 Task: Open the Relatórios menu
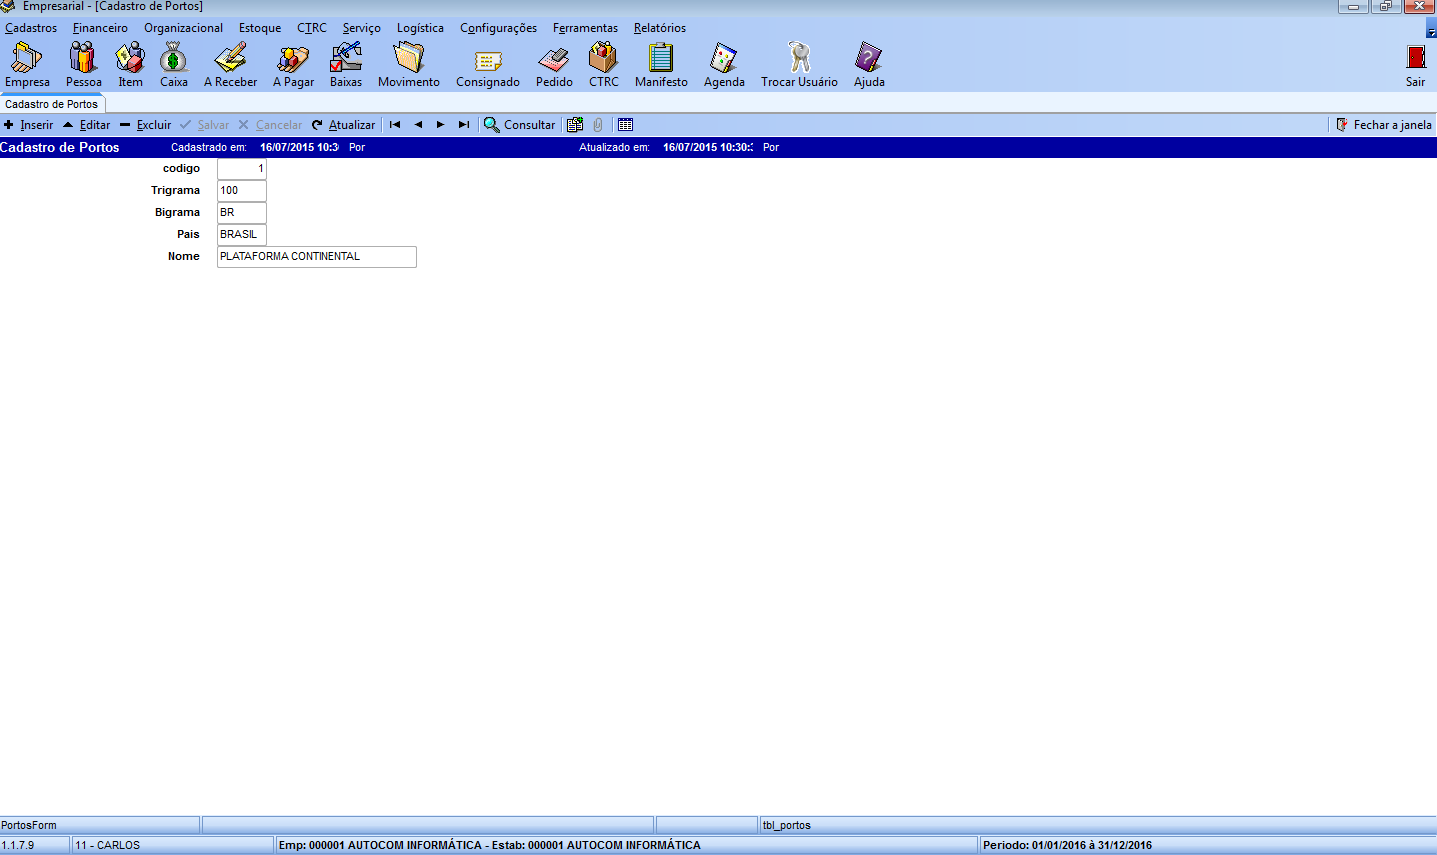point(660,28)
